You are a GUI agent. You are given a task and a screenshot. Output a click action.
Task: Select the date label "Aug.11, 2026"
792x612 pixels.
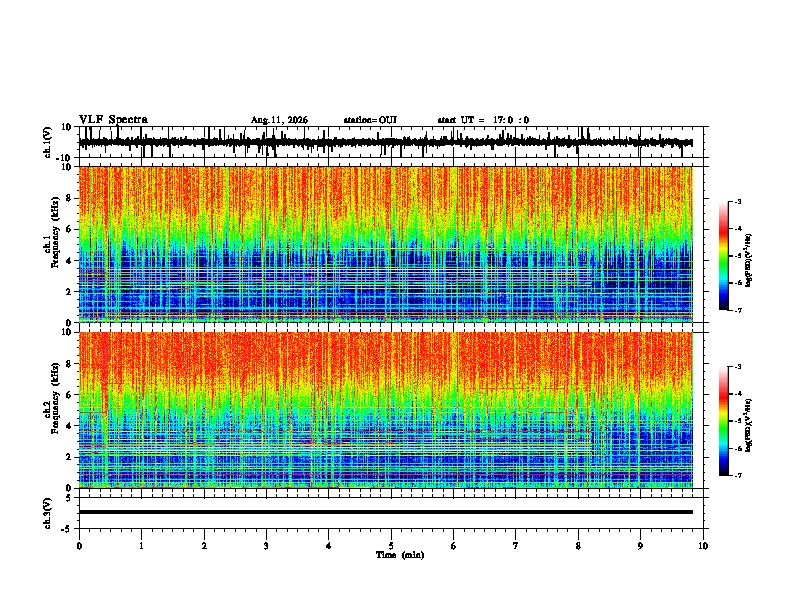279,120
